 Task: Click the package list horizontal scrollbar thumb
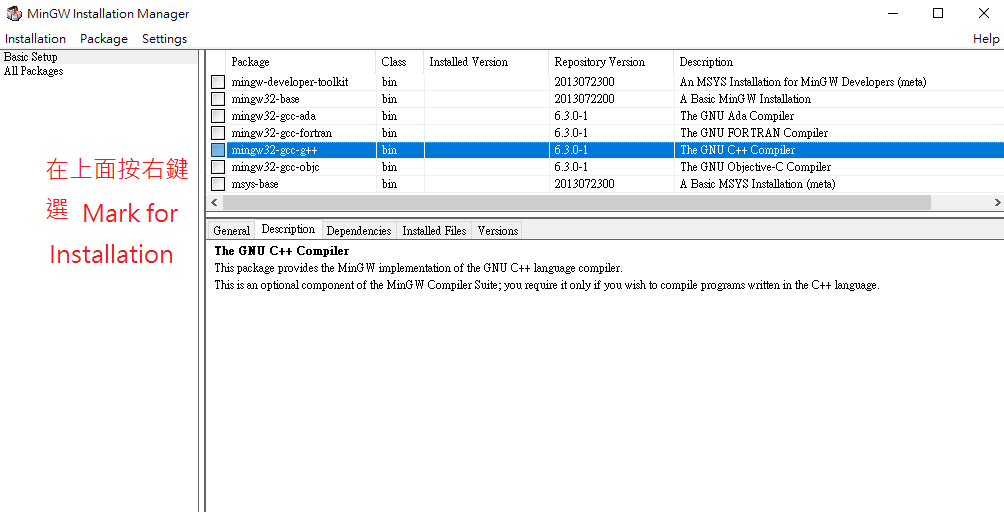(576, 202)
